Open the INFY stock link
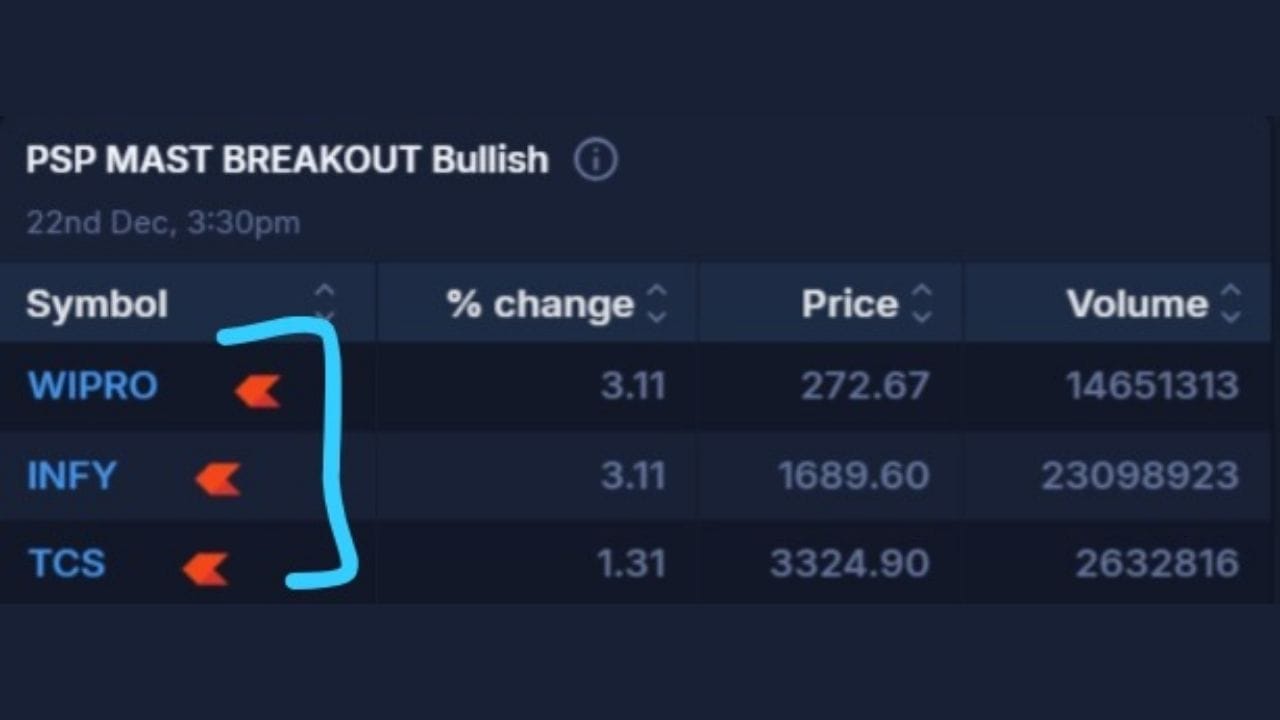The image size is (1280, 720). point(72,475)
